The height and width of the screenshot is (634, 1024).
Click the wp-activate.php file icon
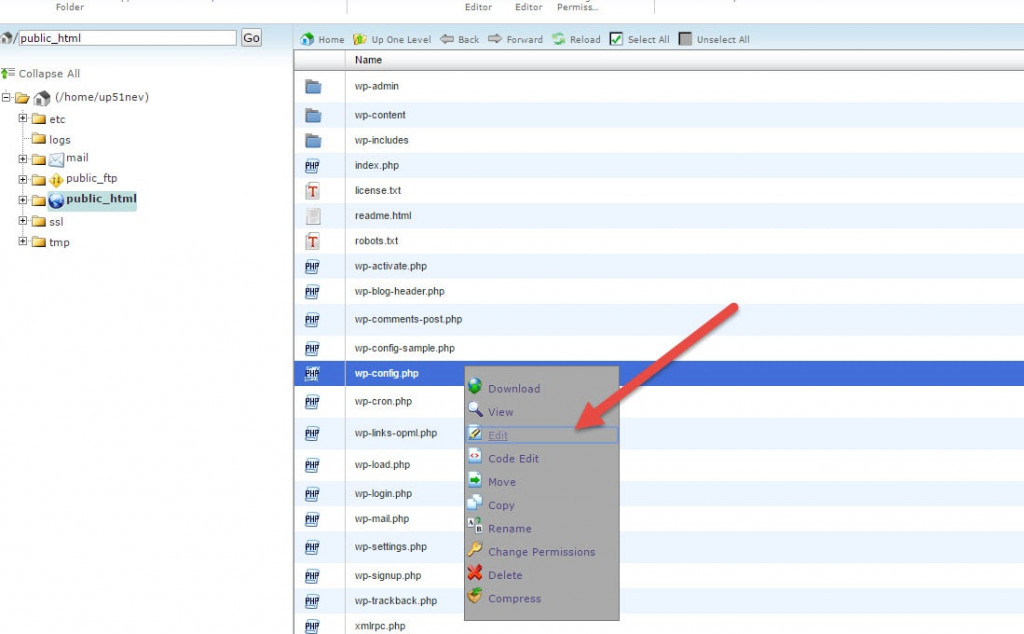tap(312, 266)
